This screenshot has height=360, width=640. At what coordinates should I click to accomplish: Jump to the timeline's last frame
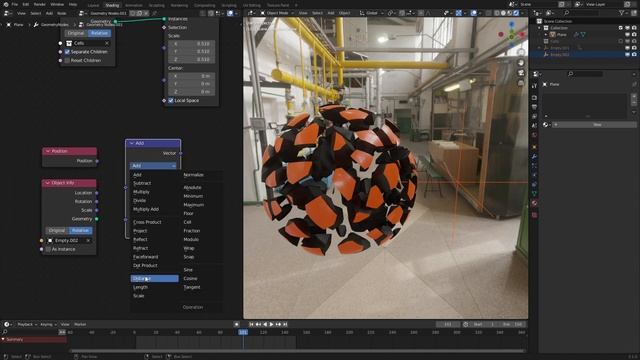285,324
